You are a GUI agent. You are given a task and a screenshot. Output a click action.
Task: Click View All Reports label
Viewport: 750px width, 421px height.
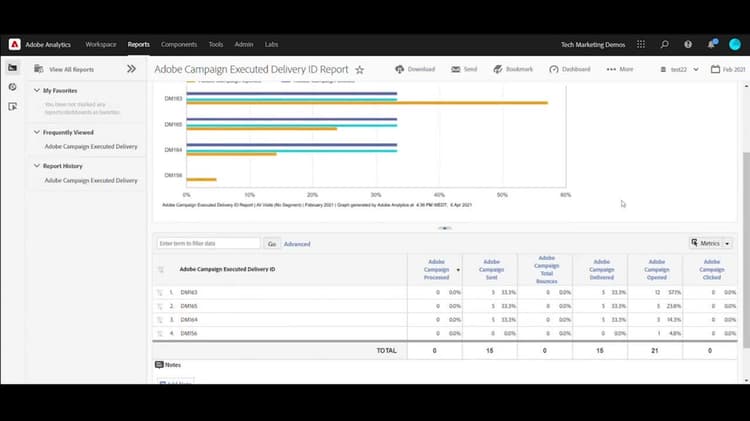[x=71, y=69]
